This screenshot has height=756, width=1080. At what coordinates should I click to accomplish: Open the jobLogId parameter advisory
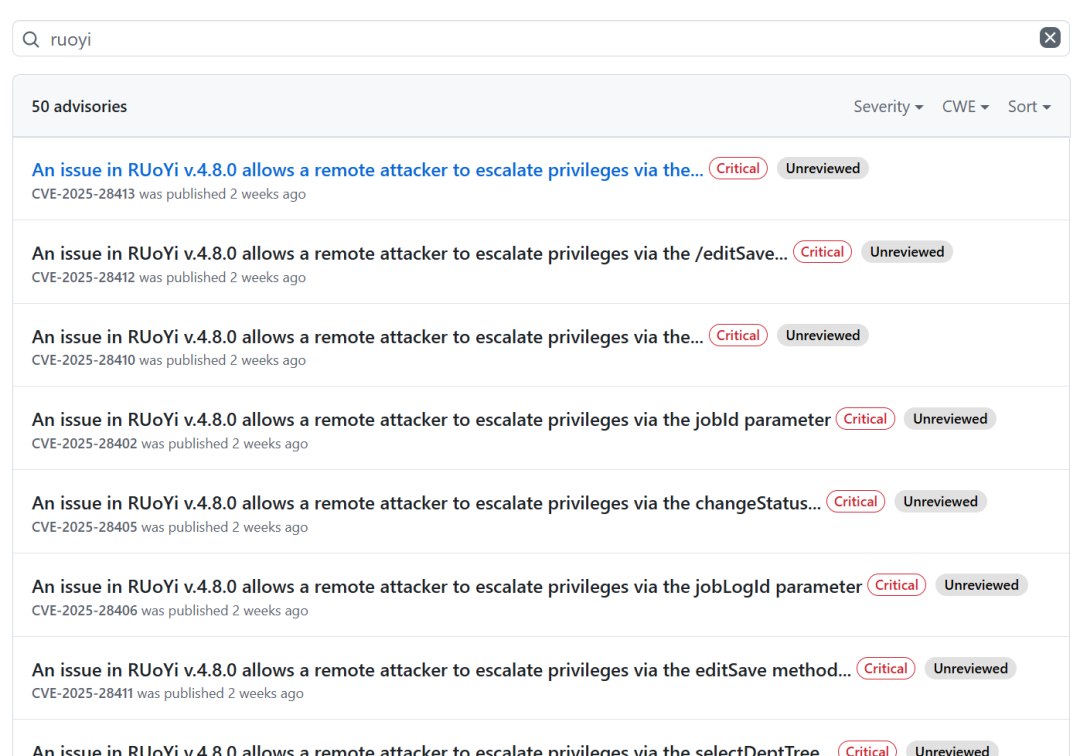click(x=446, y=587)
